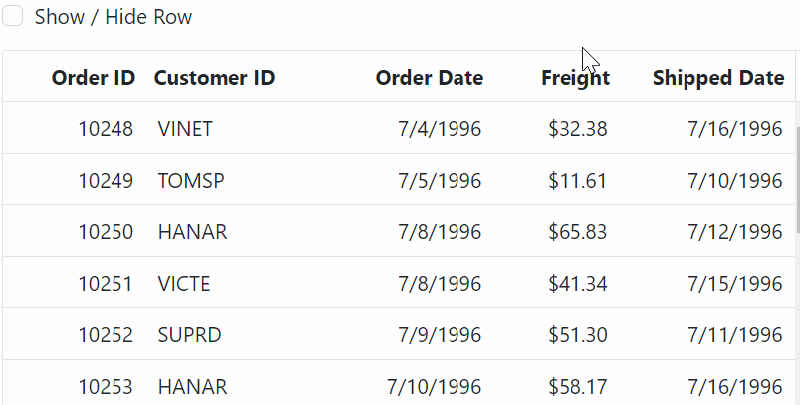Click the TOMSP customer cell
Screen dimensions: 800x405
click(191, 181)
